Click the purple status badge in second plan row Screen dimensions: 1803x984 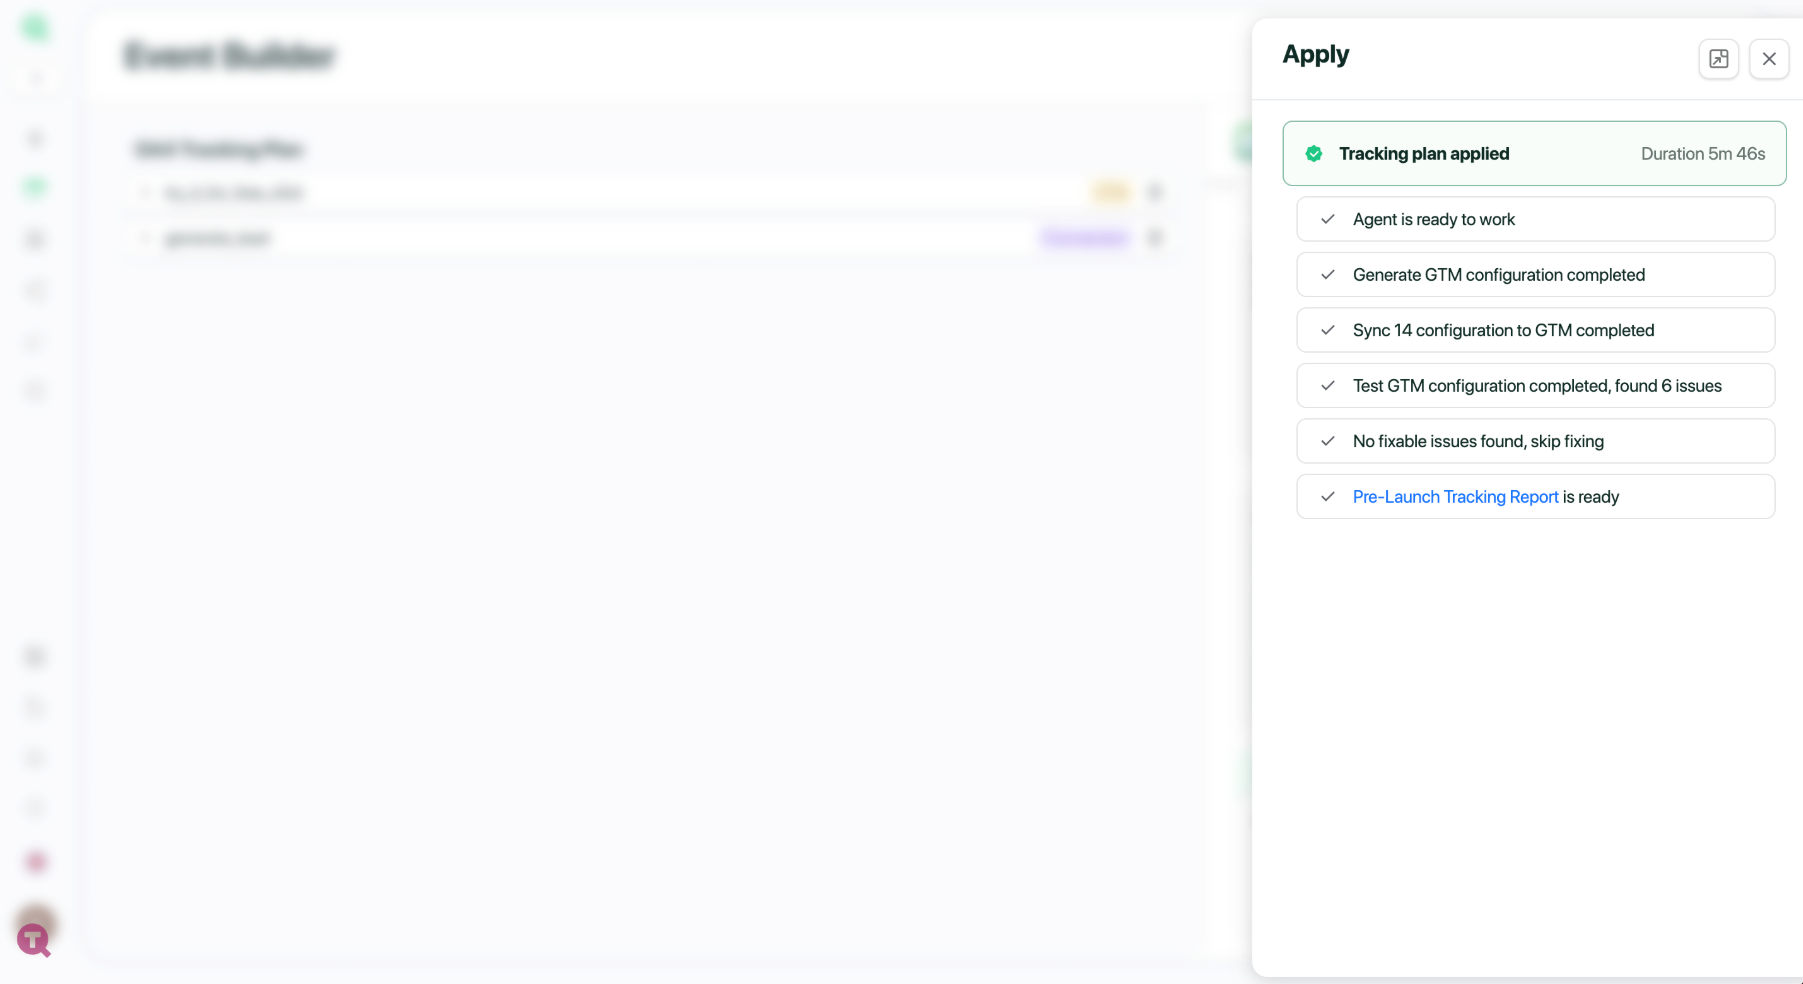point(1085,238)
